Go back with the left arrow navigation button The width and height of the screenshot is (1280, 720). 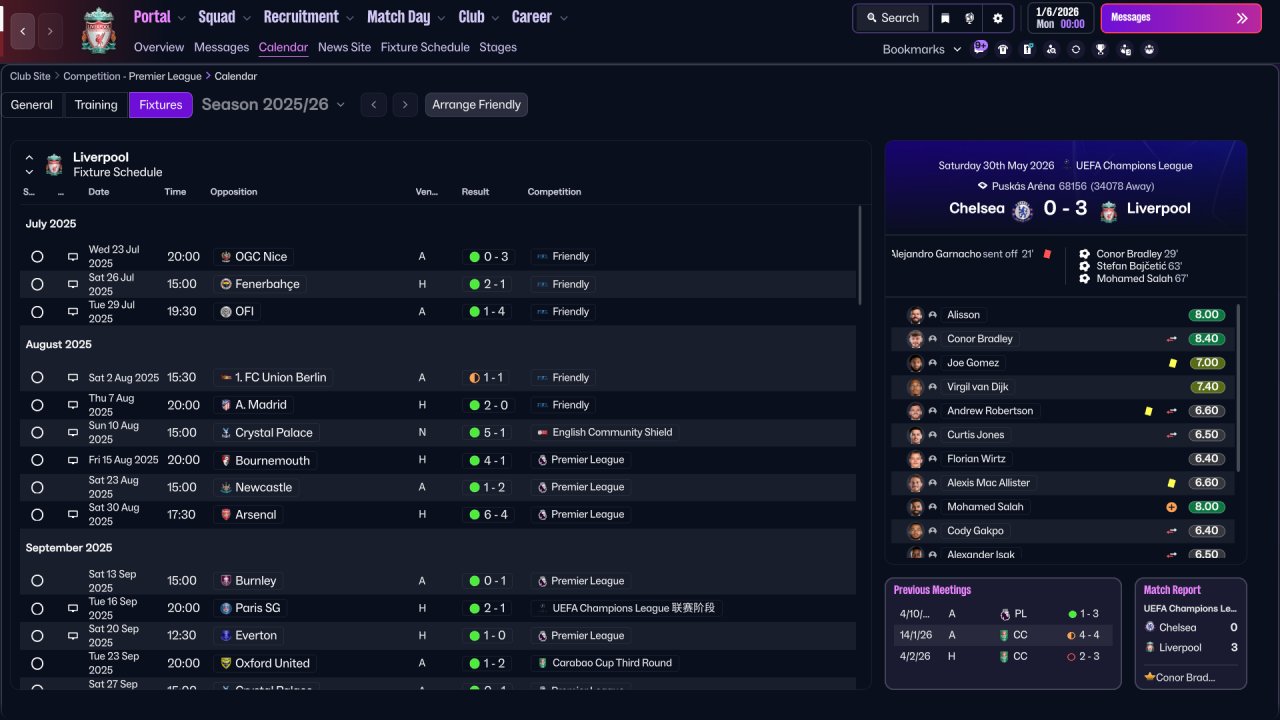(23, 31)
